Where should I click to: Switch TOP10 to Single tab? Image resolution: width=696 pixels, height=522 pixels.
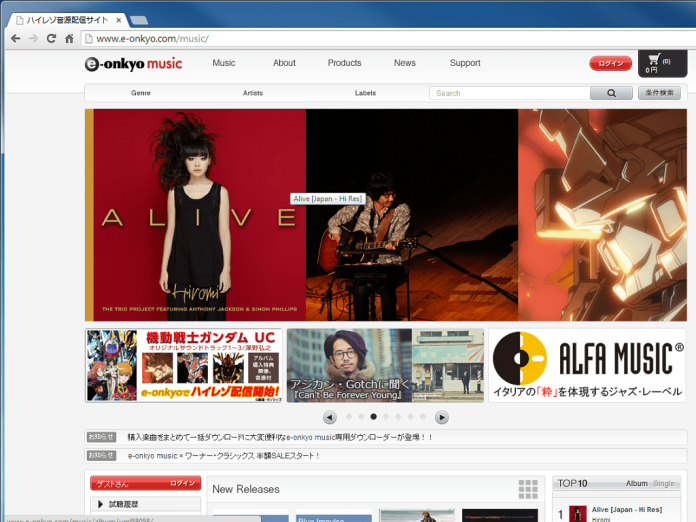664,483
